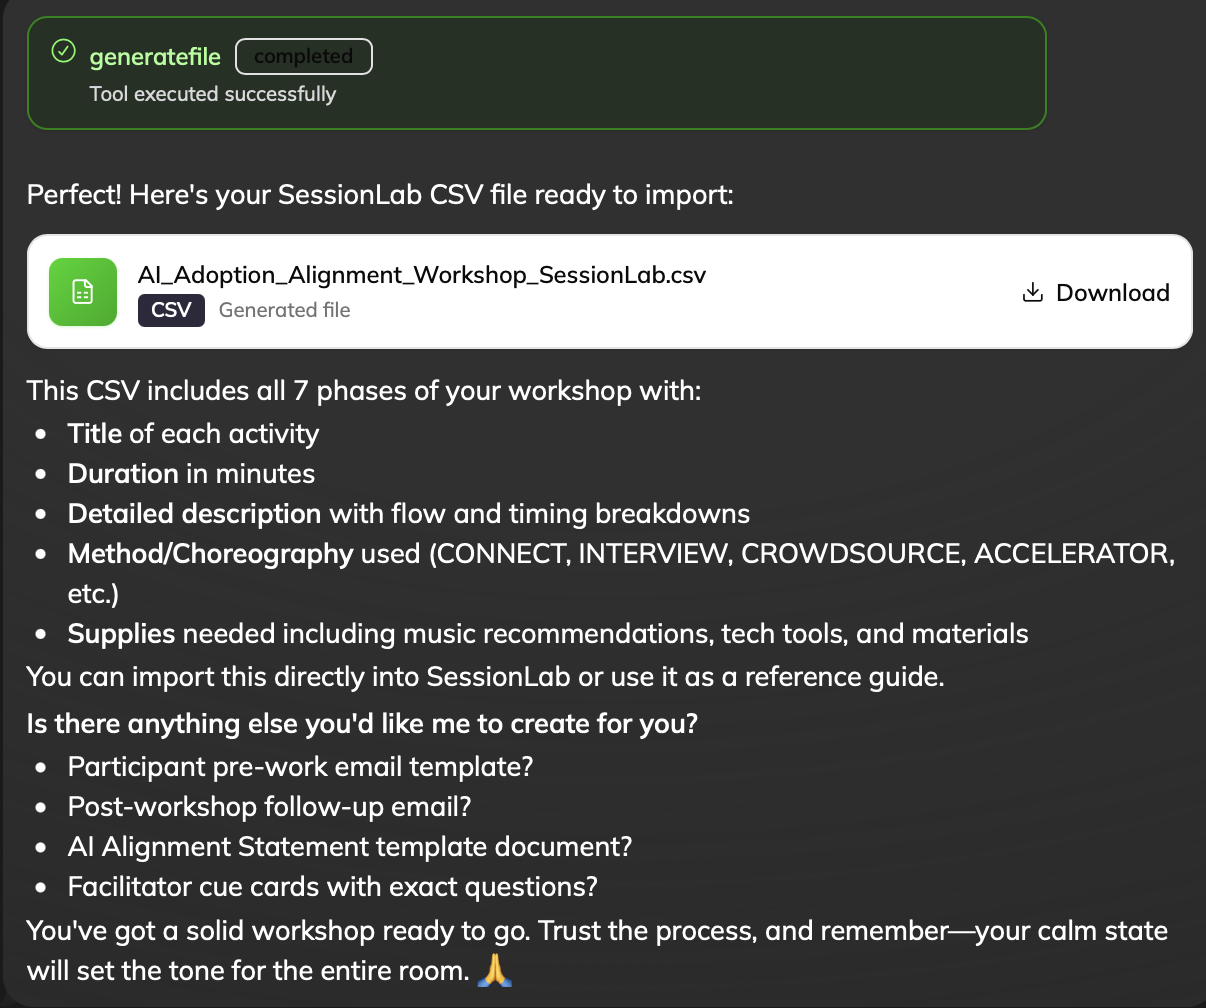
Task: Click the bullet marker beside Facilitator cue cards
Action: (x=41, y=888)
